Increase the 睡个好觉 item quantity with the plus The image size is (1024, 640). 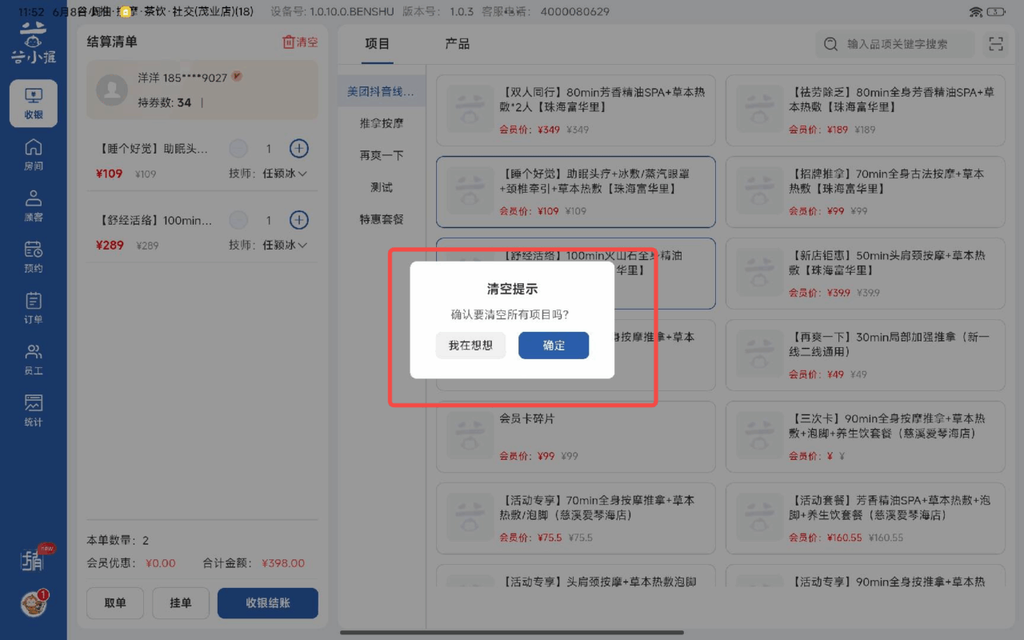pos(299,148)
